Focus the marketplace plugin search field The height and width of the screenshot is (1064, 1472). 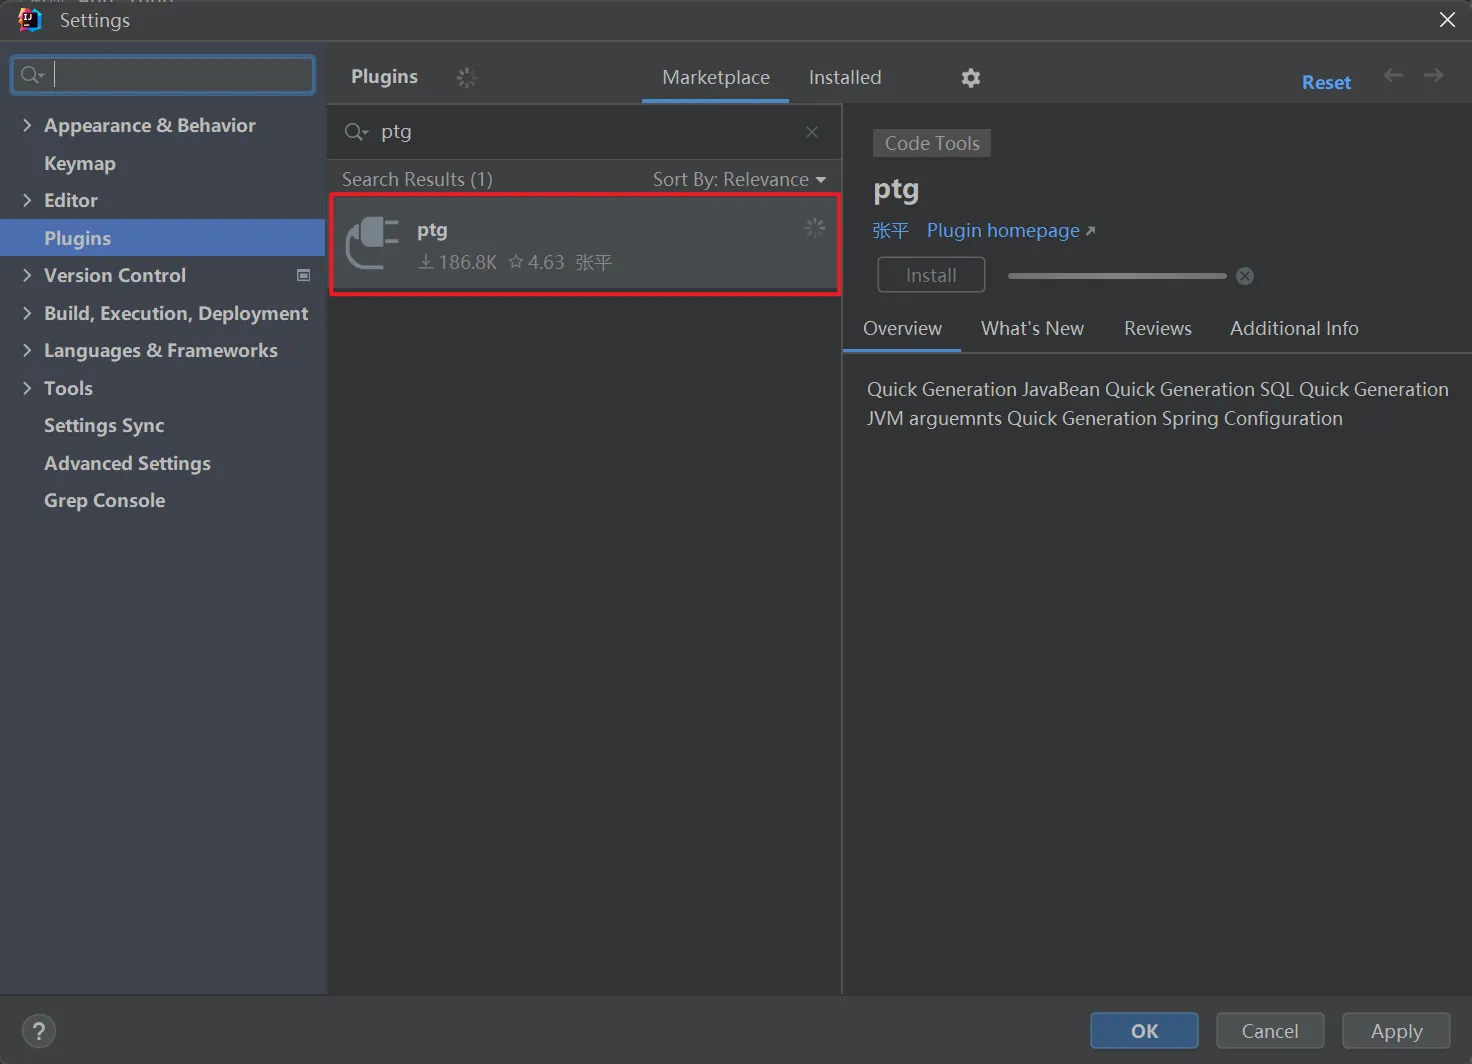(584, 132)
